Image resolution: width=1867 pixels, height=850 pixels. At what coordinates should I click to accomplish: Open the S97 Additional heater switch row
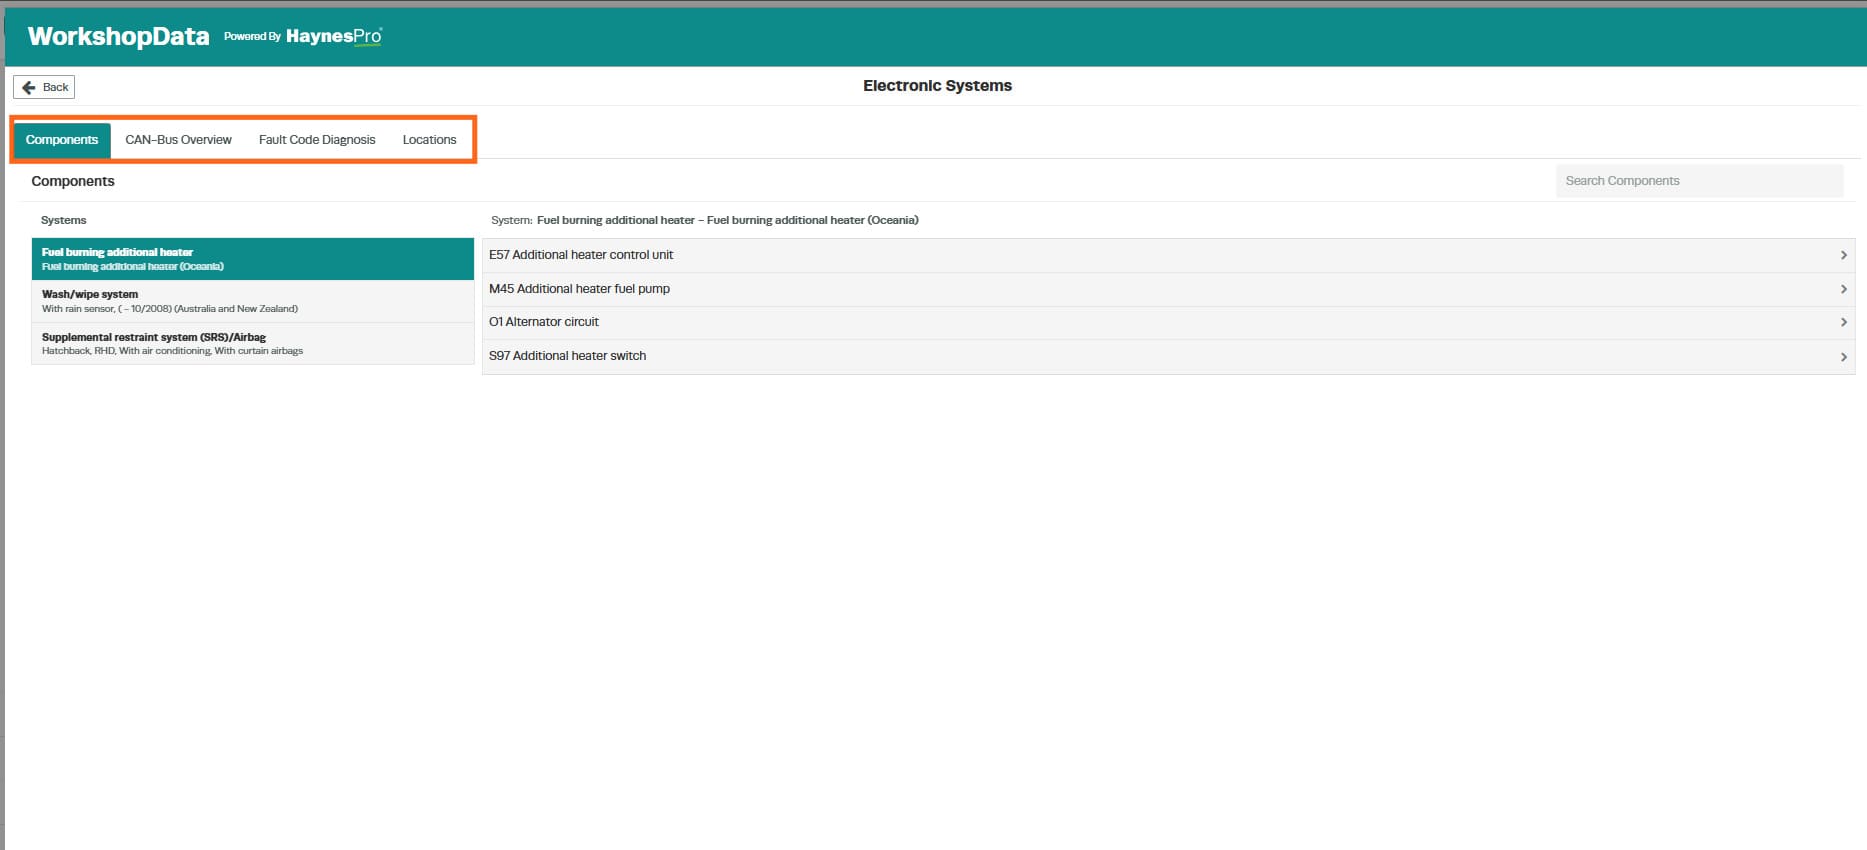[x=1168, y=356]
